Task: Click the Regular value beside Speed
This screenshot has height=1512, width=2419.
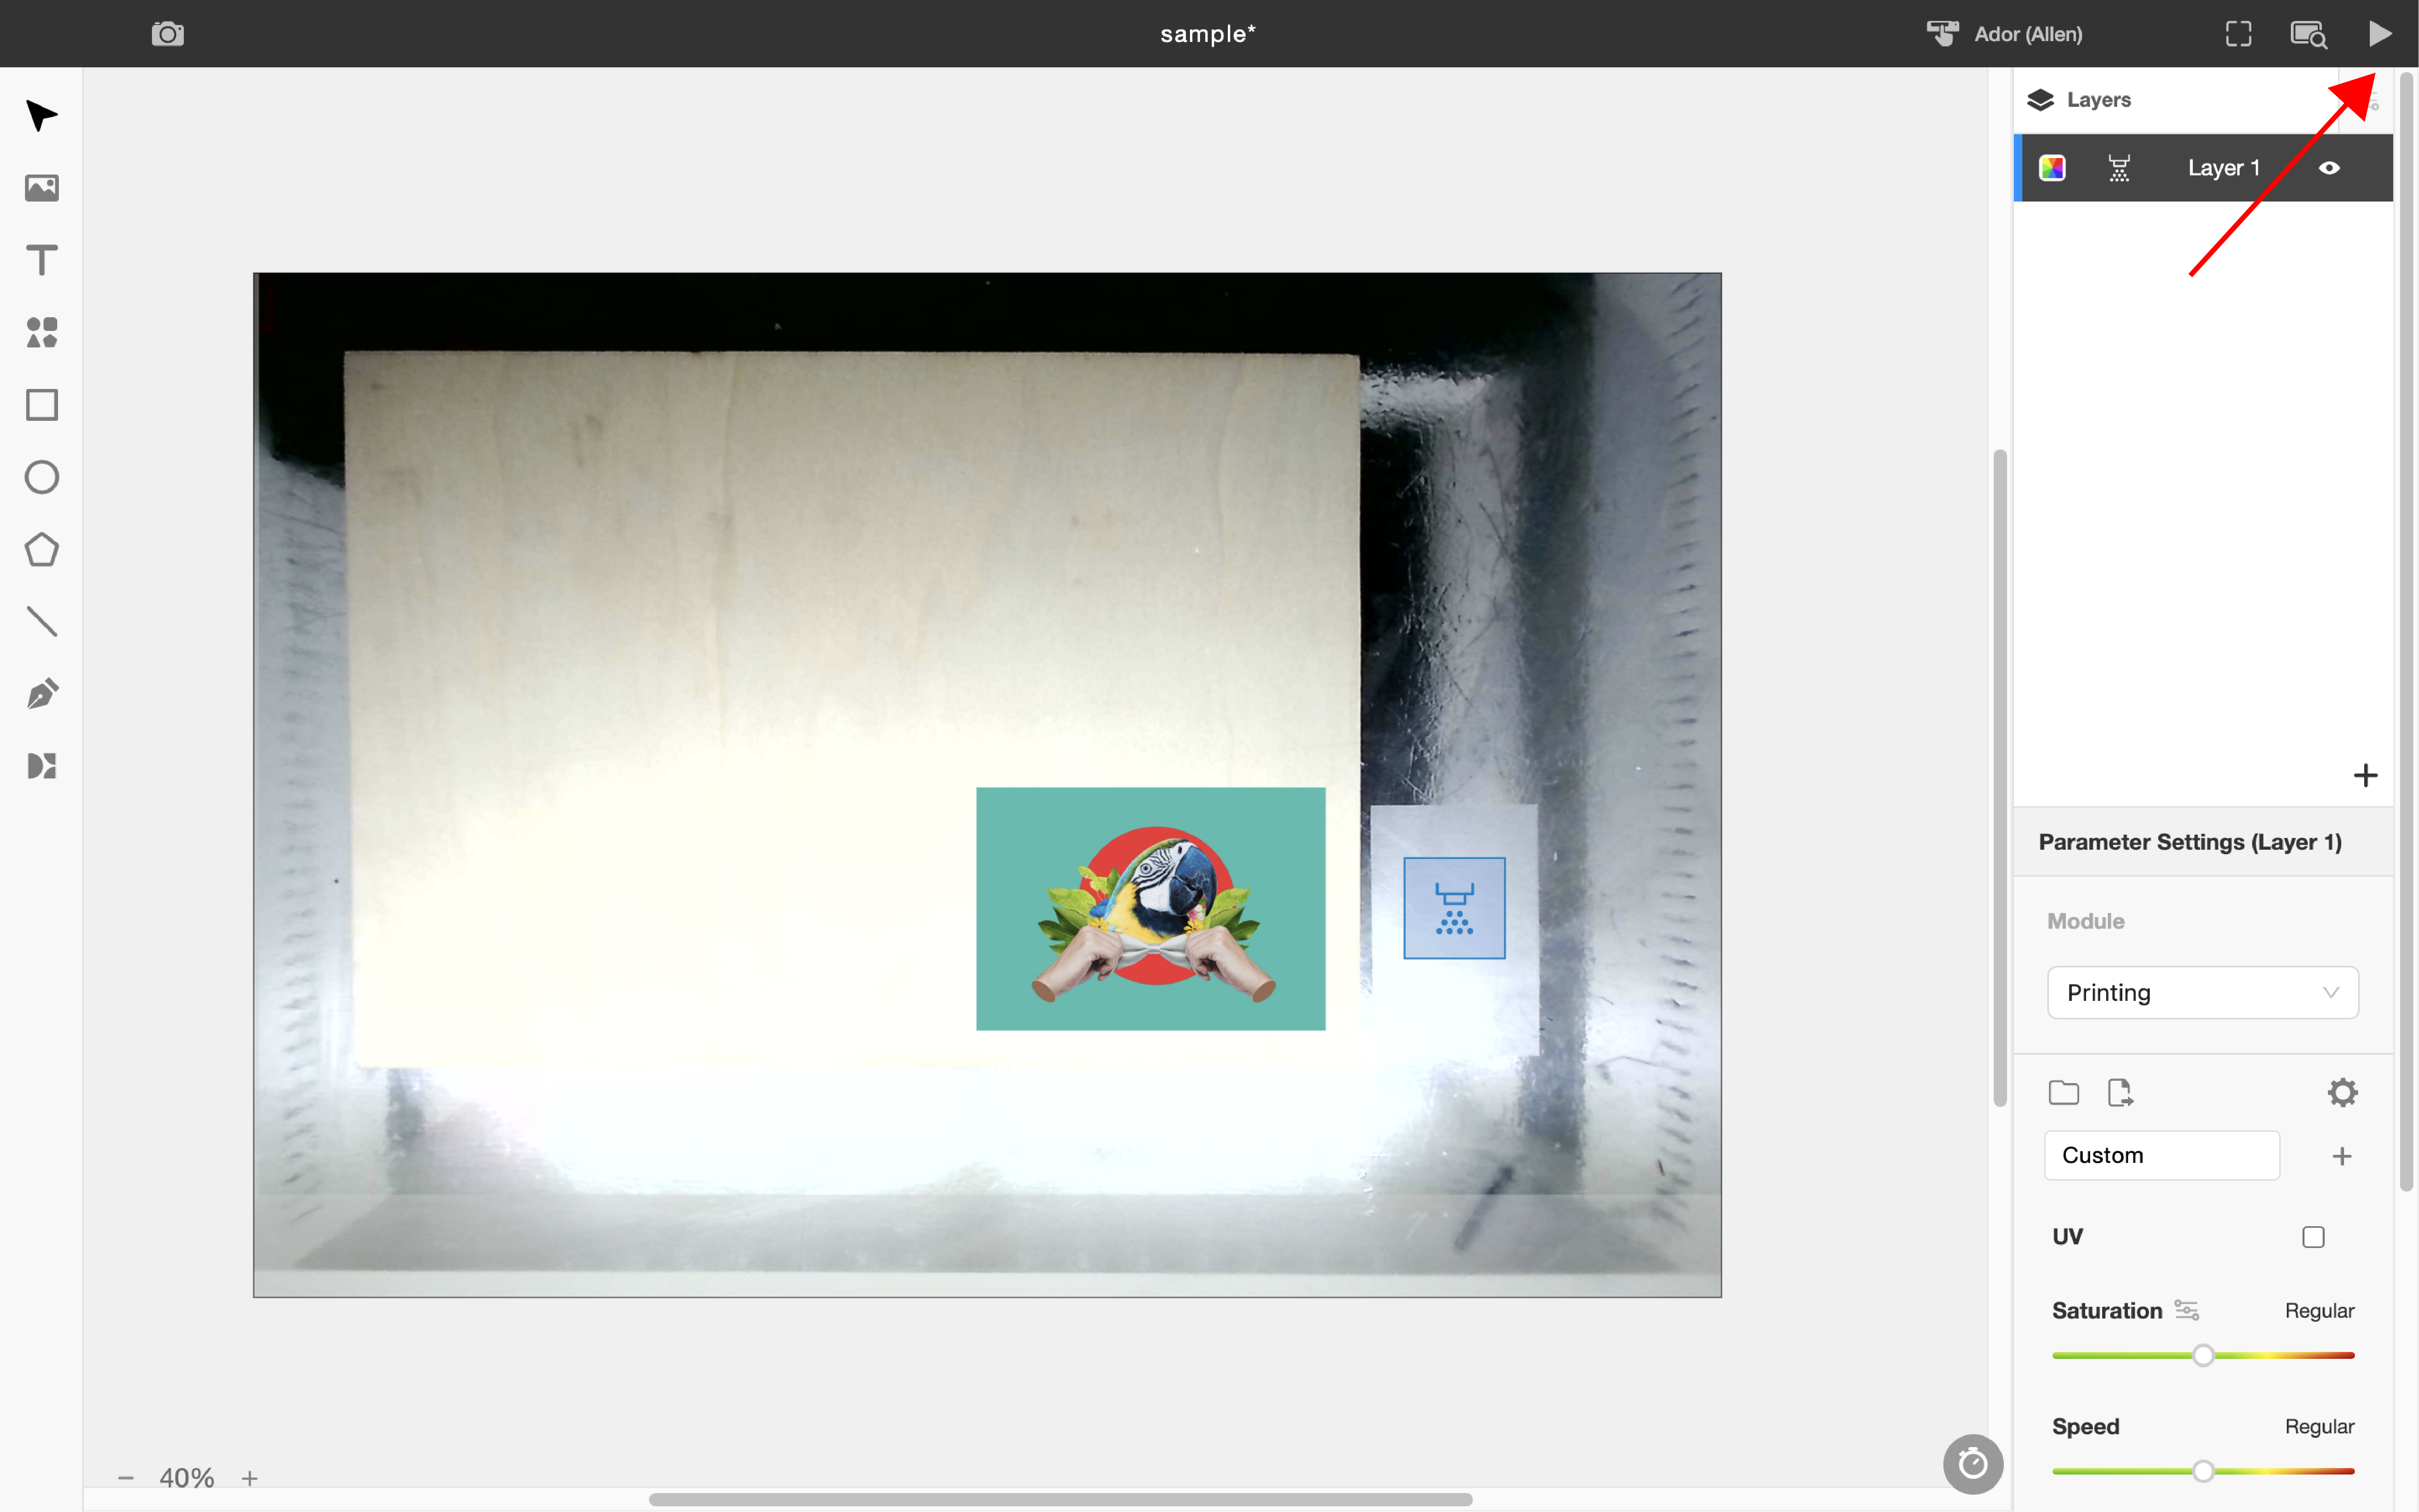Action: pyautogui.click(x=2319, y=1426)
